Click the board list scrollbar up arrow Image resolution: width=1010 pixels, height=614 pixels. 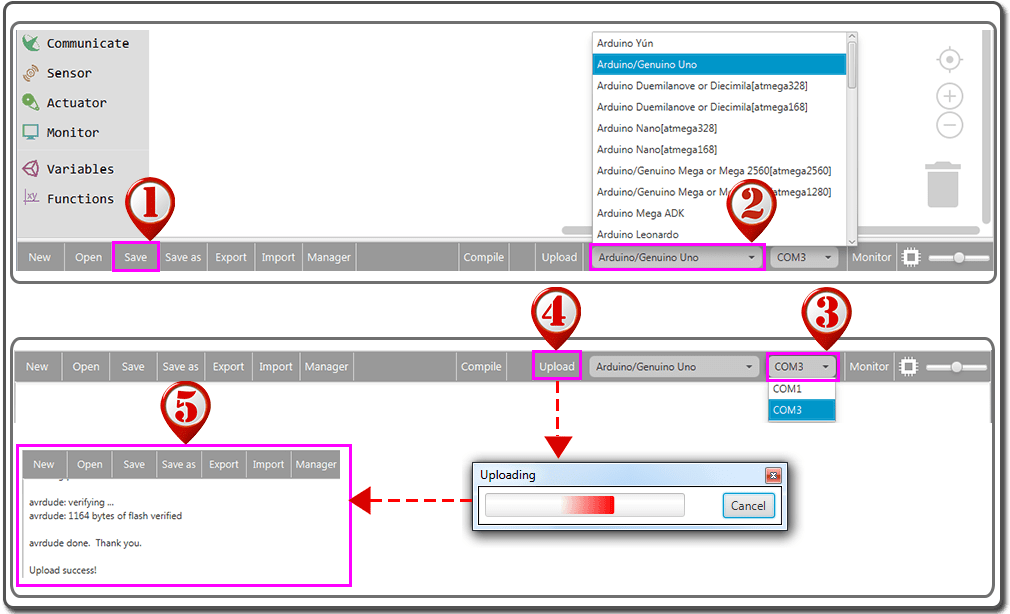click(852, 37)
